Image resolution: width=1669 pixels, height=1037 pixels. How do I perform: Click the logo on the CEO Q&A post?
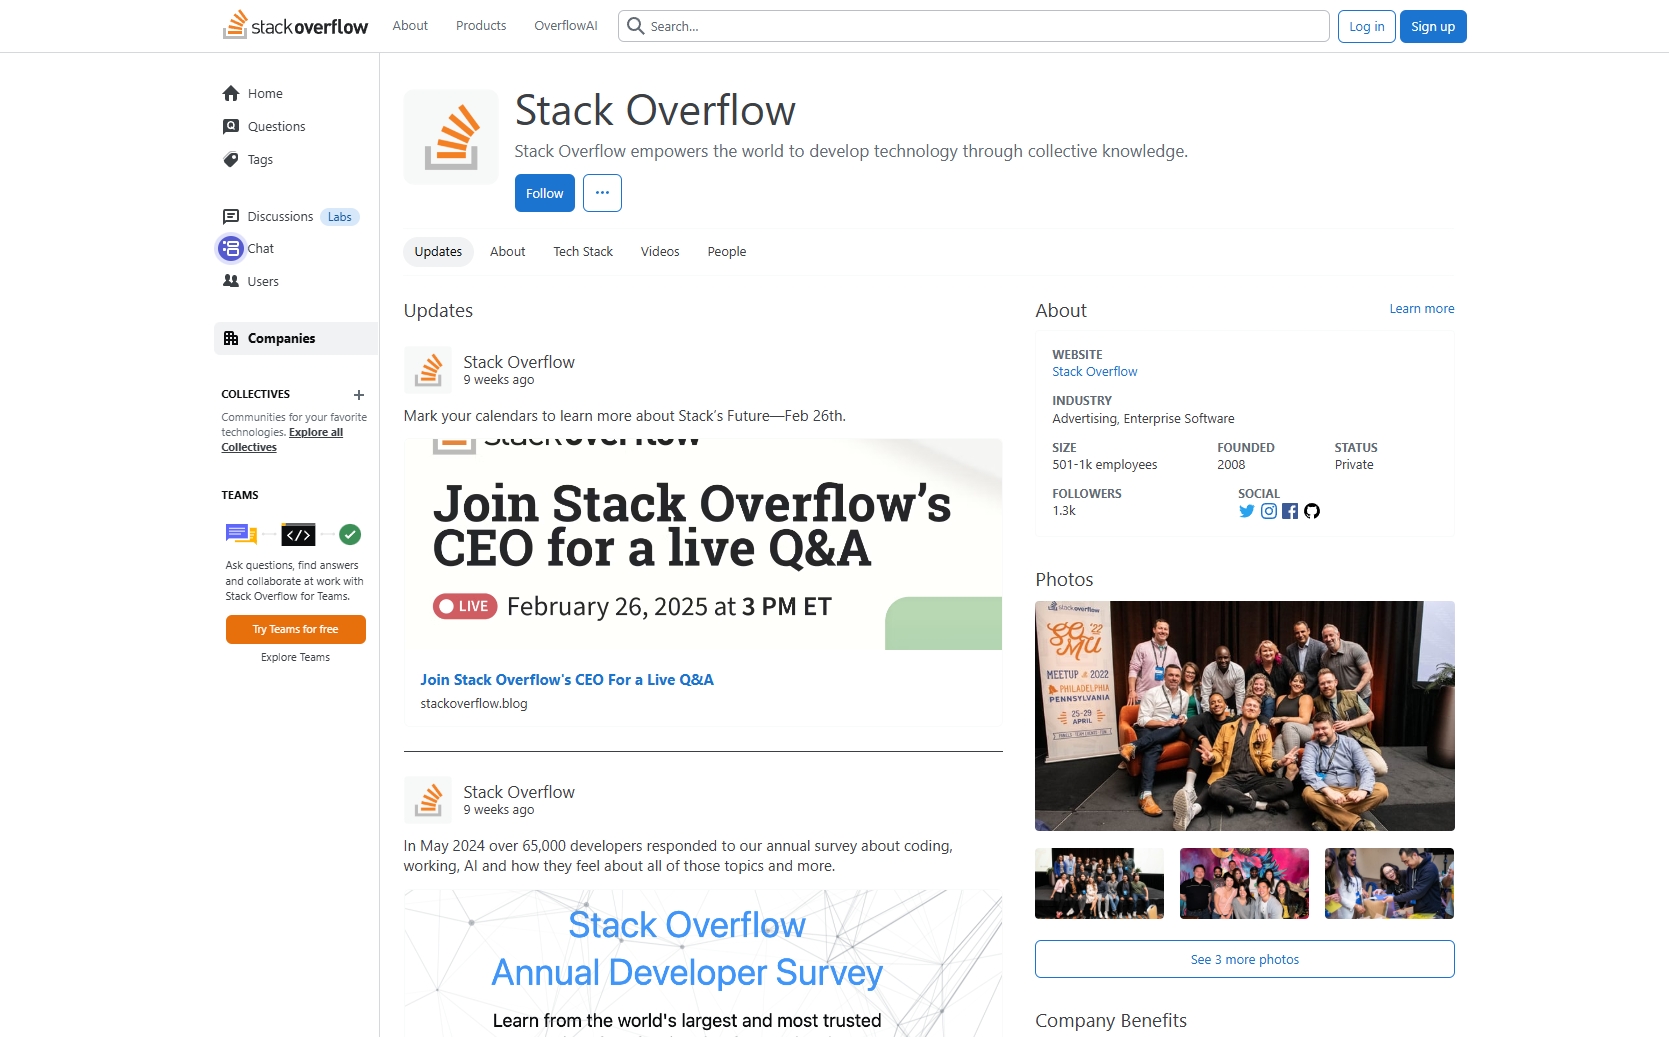428,370
